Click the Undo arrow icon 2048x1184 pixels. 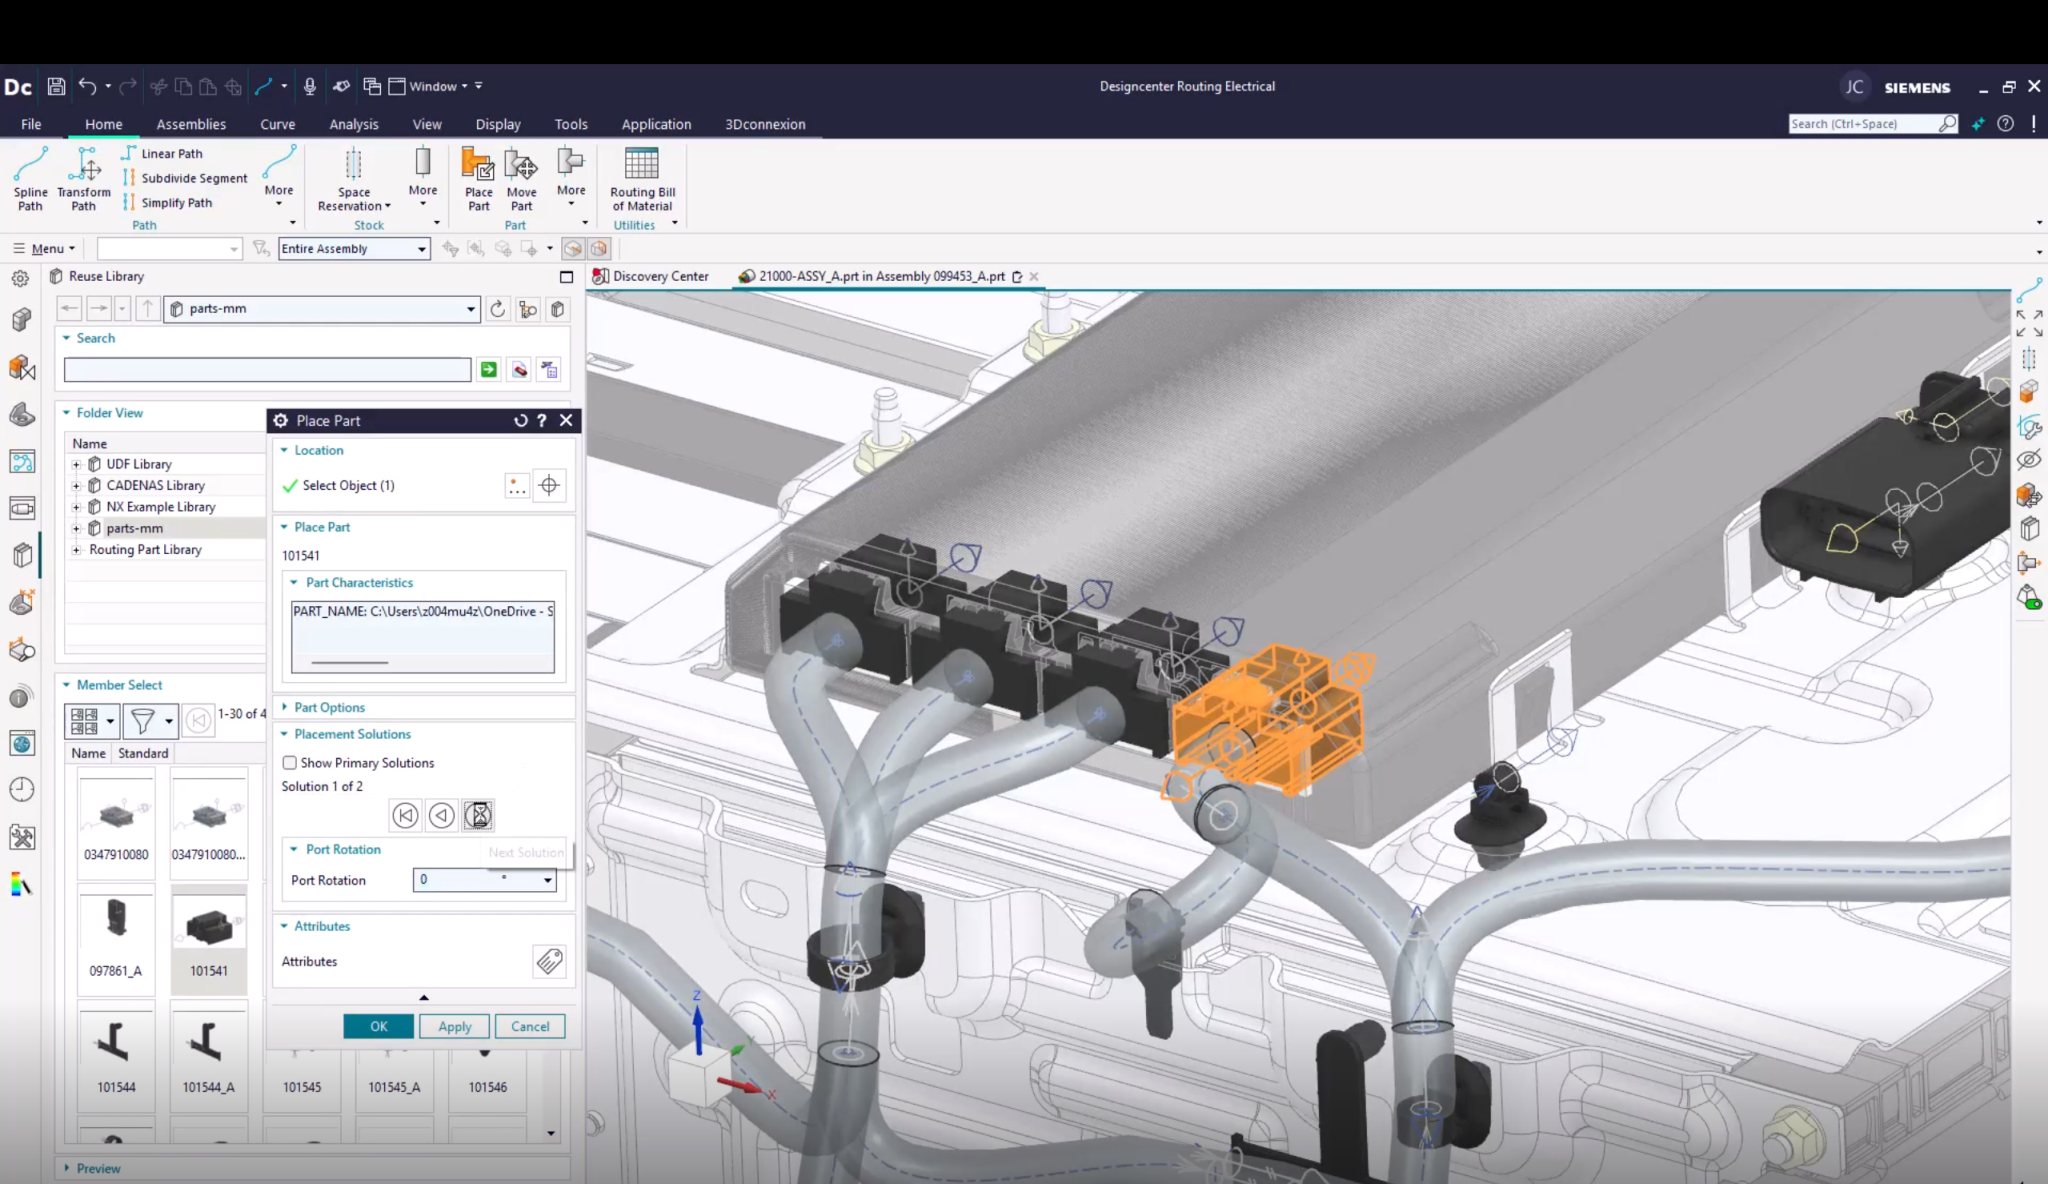click(88, 86)
